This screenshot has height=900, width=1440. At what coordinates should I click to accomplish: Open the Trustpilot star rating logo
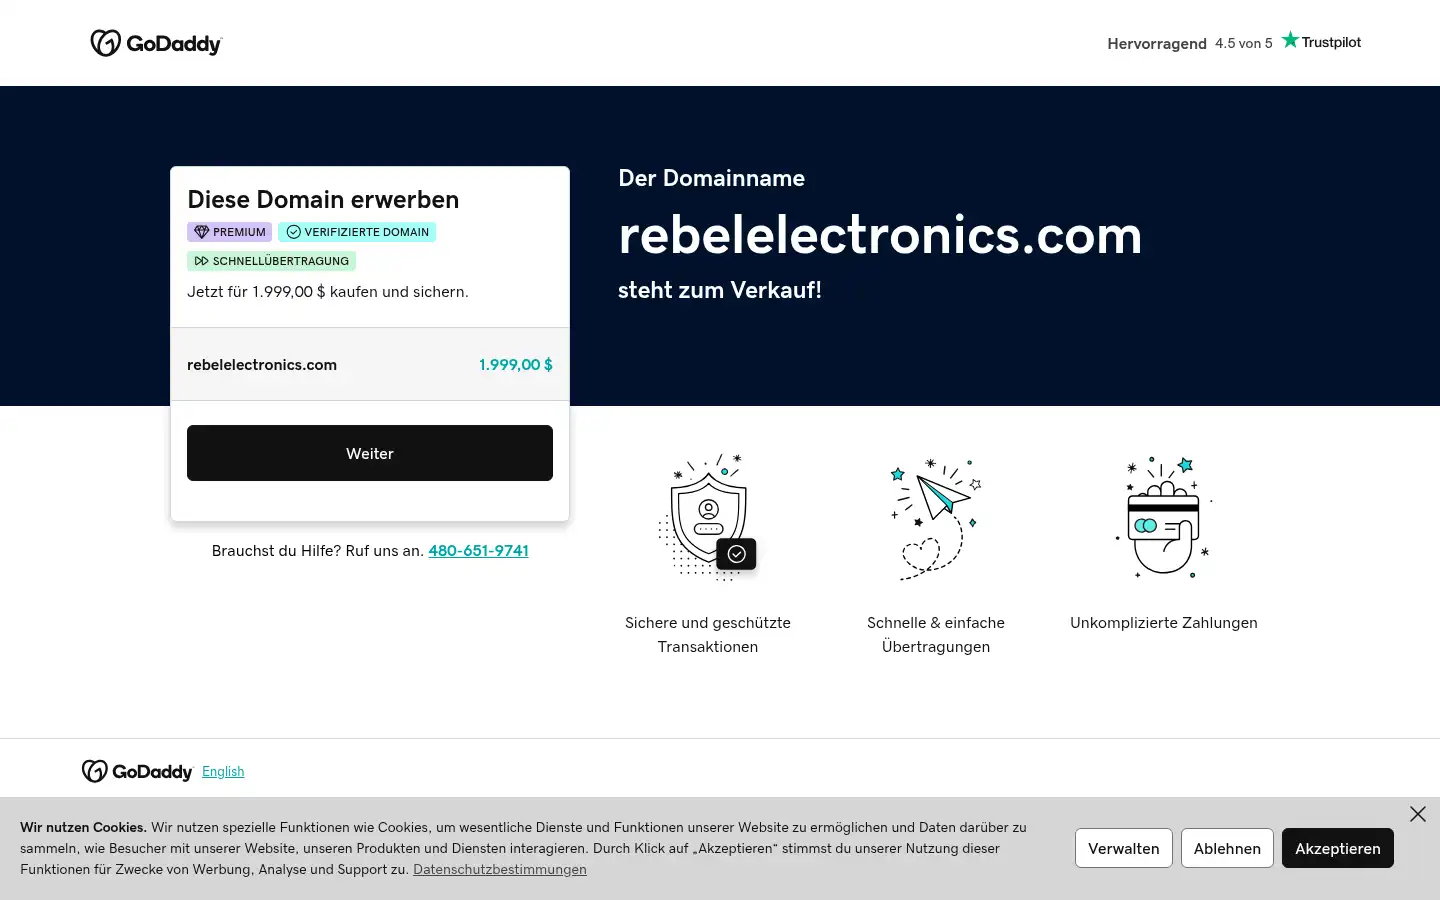click(x=1321, y=41)
